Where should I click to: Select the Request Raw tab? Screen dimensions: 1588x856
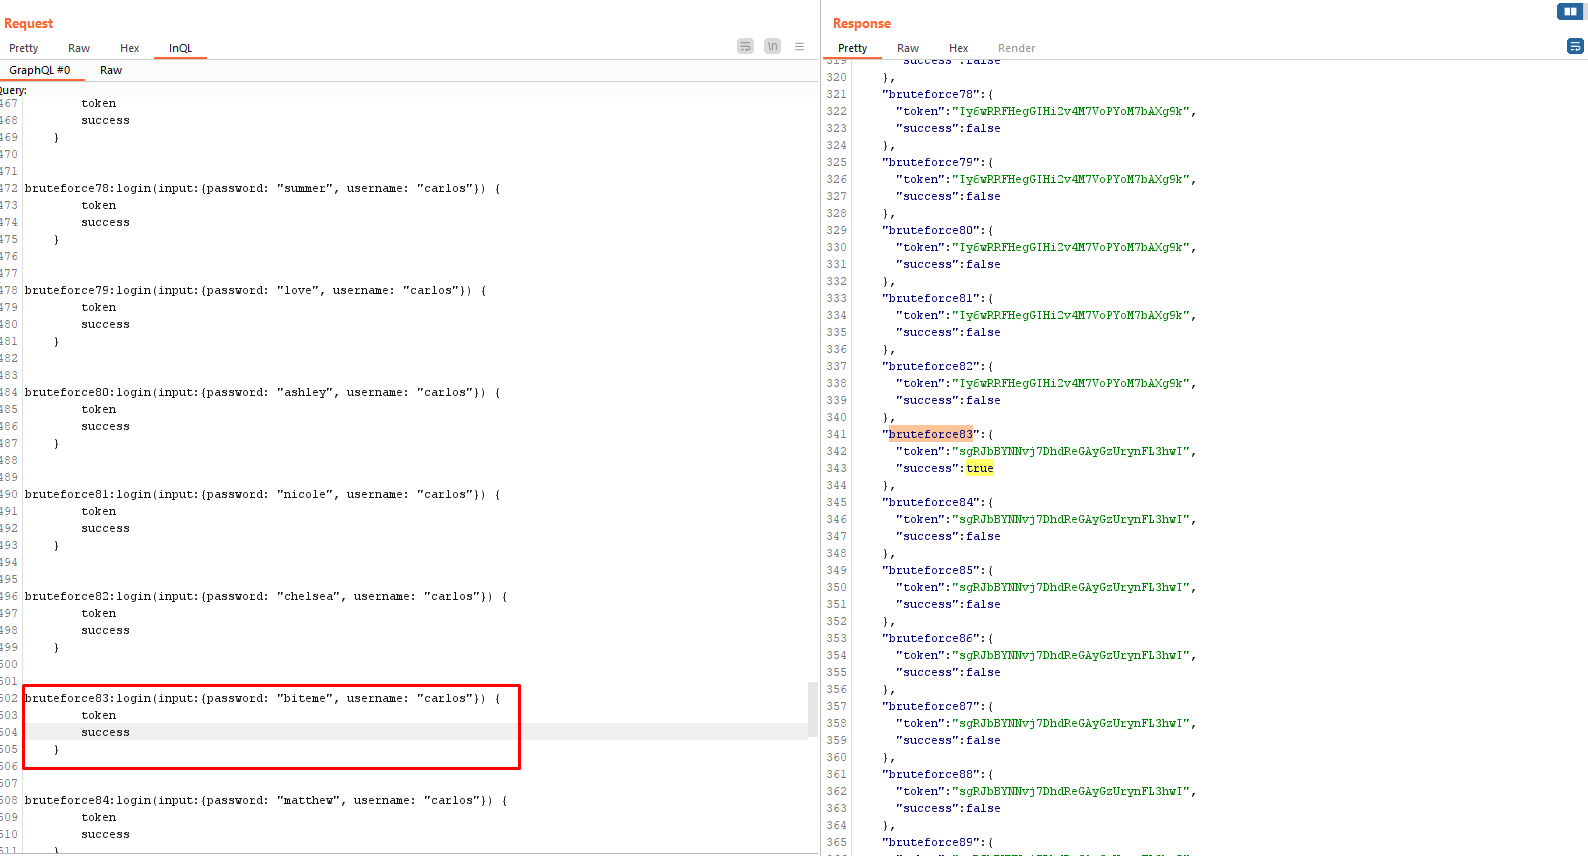[79, 48]
